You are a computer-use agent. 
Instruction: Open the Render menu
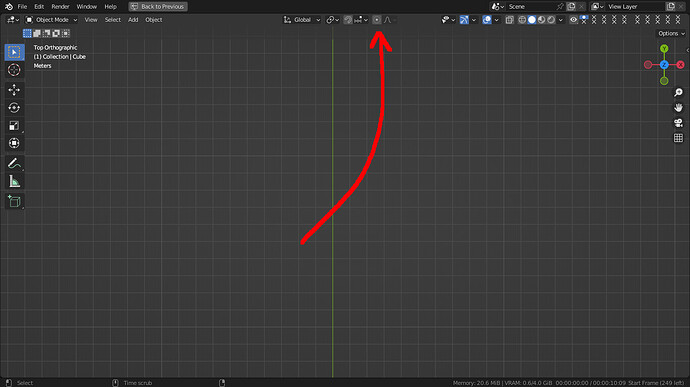(x=60, y=7)
